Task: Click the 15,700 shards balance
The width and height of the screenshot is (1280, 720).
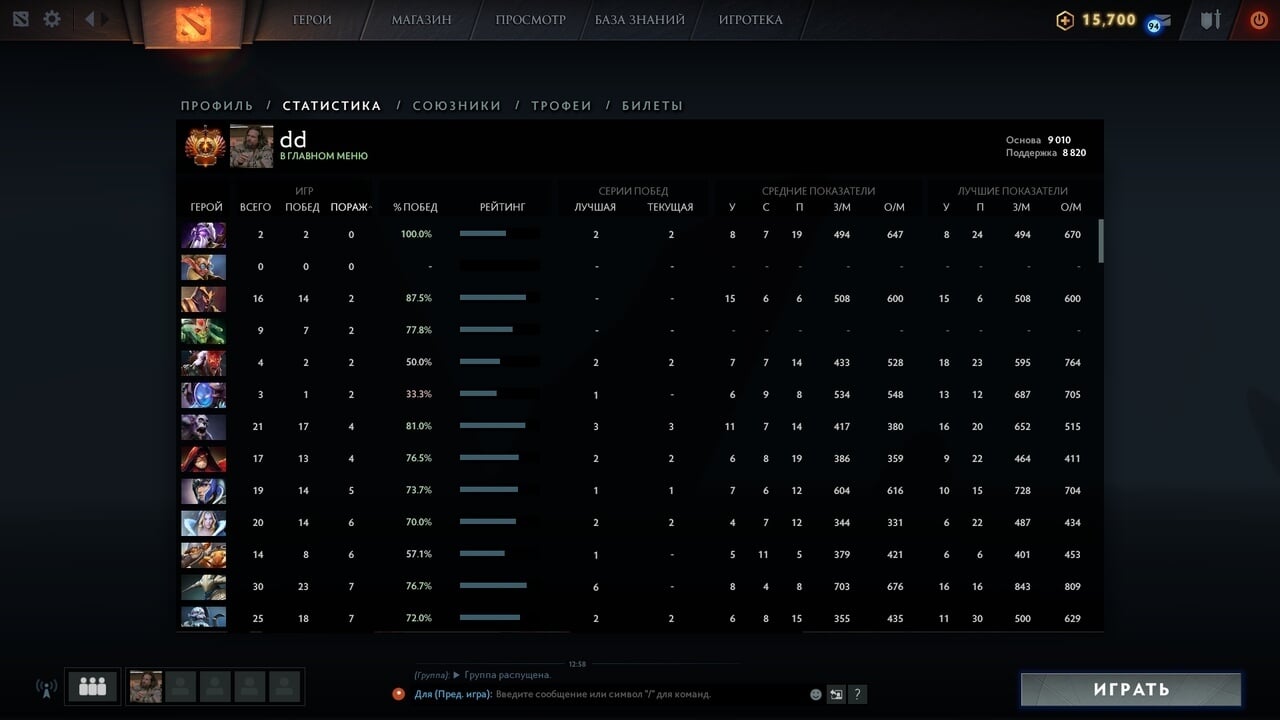Action: [1108, 20]
